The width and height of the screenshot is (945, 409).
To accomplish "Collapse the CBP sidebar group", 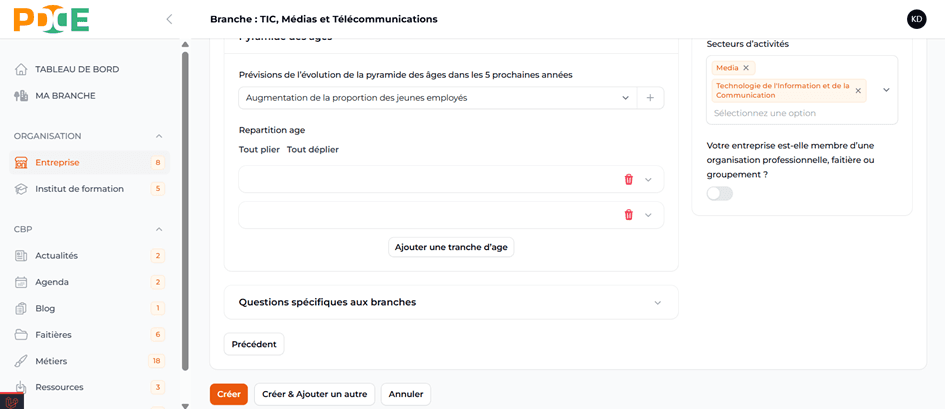I will click(x=159, y=229).
